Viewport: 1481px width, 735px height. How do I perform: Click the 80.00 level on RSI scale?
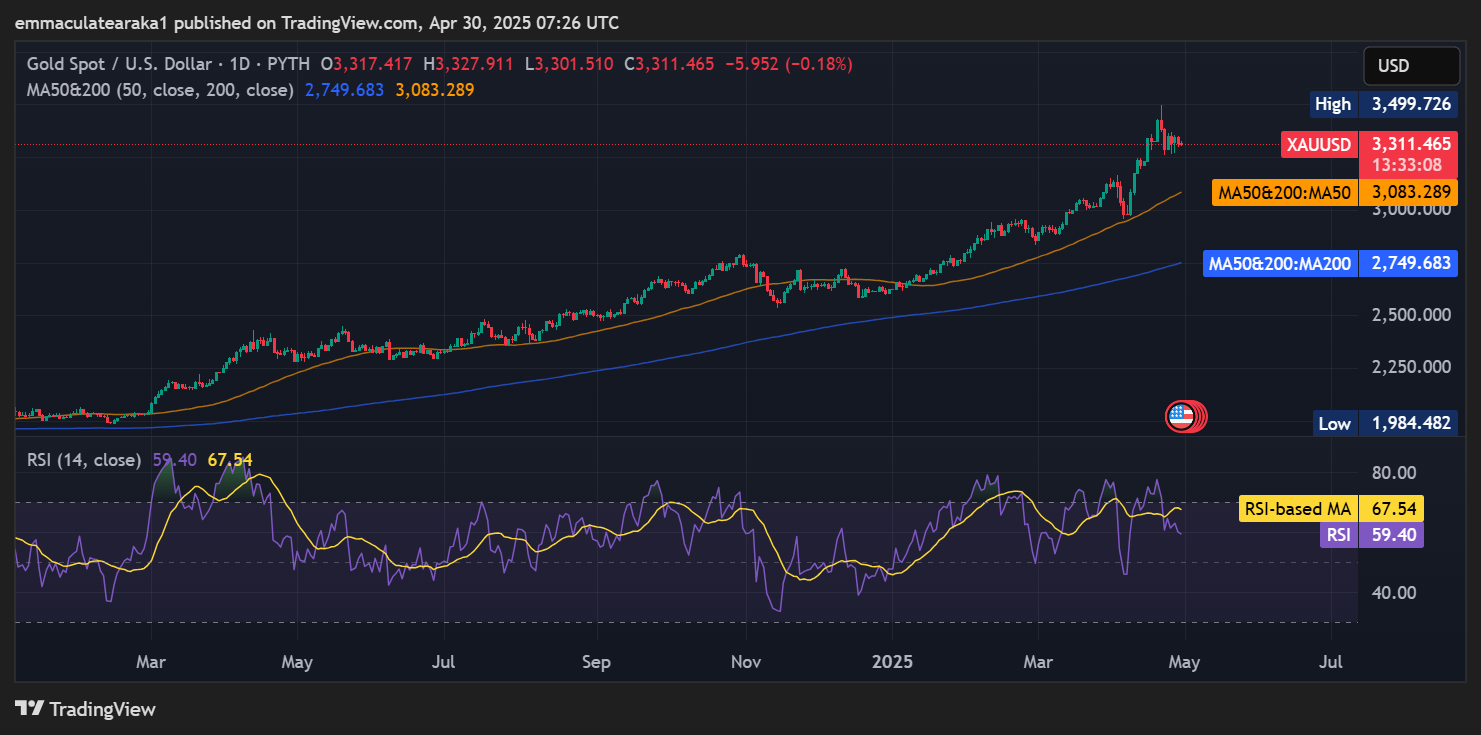coord(1392,472)
